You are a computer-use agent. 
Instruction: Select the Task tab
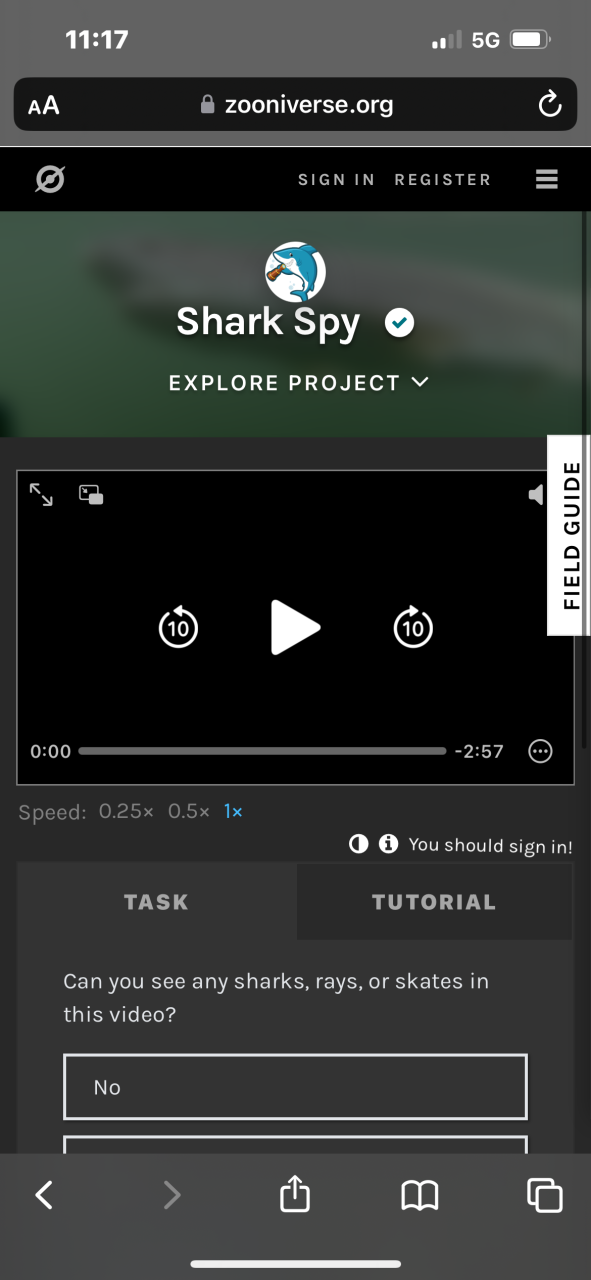point(156,902)
